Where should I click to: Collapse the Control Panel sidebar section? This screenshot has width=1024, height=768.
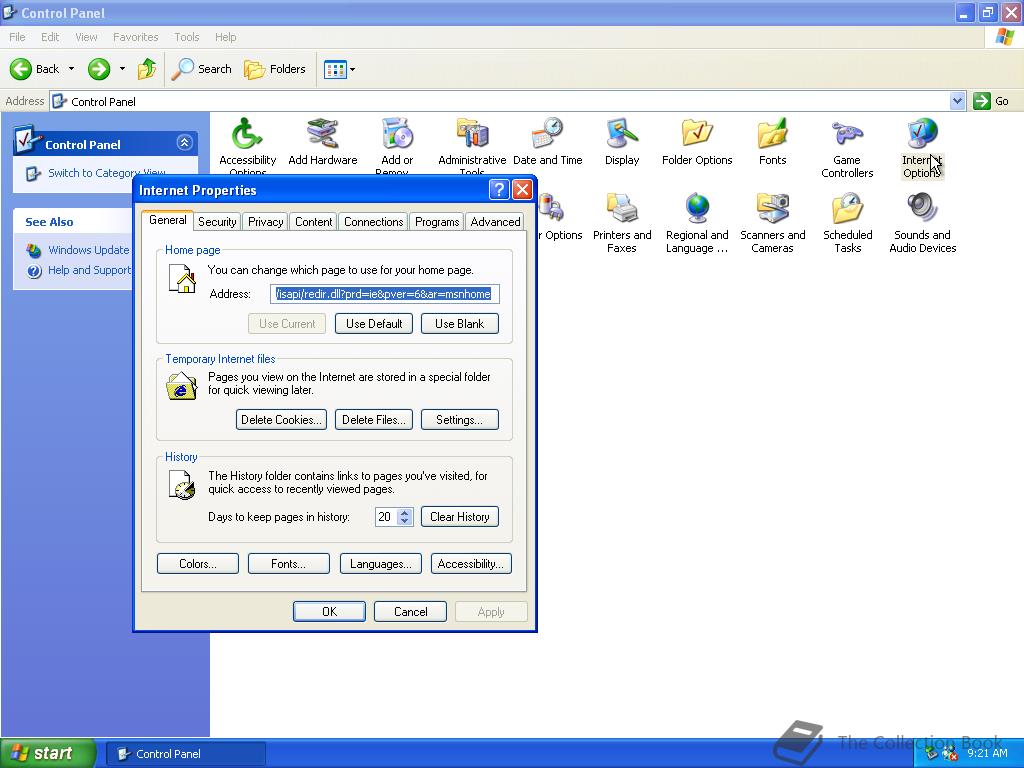point(184,142)
